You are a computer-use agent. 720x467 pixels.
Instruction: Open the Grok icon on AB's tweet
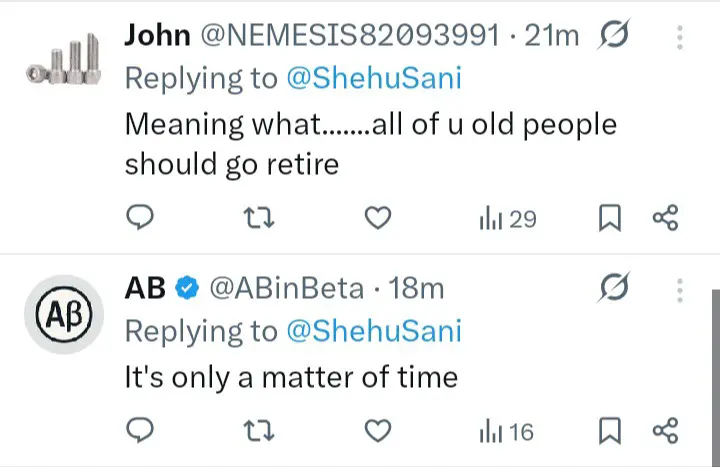pyautogui.click(x=612, y=289)
